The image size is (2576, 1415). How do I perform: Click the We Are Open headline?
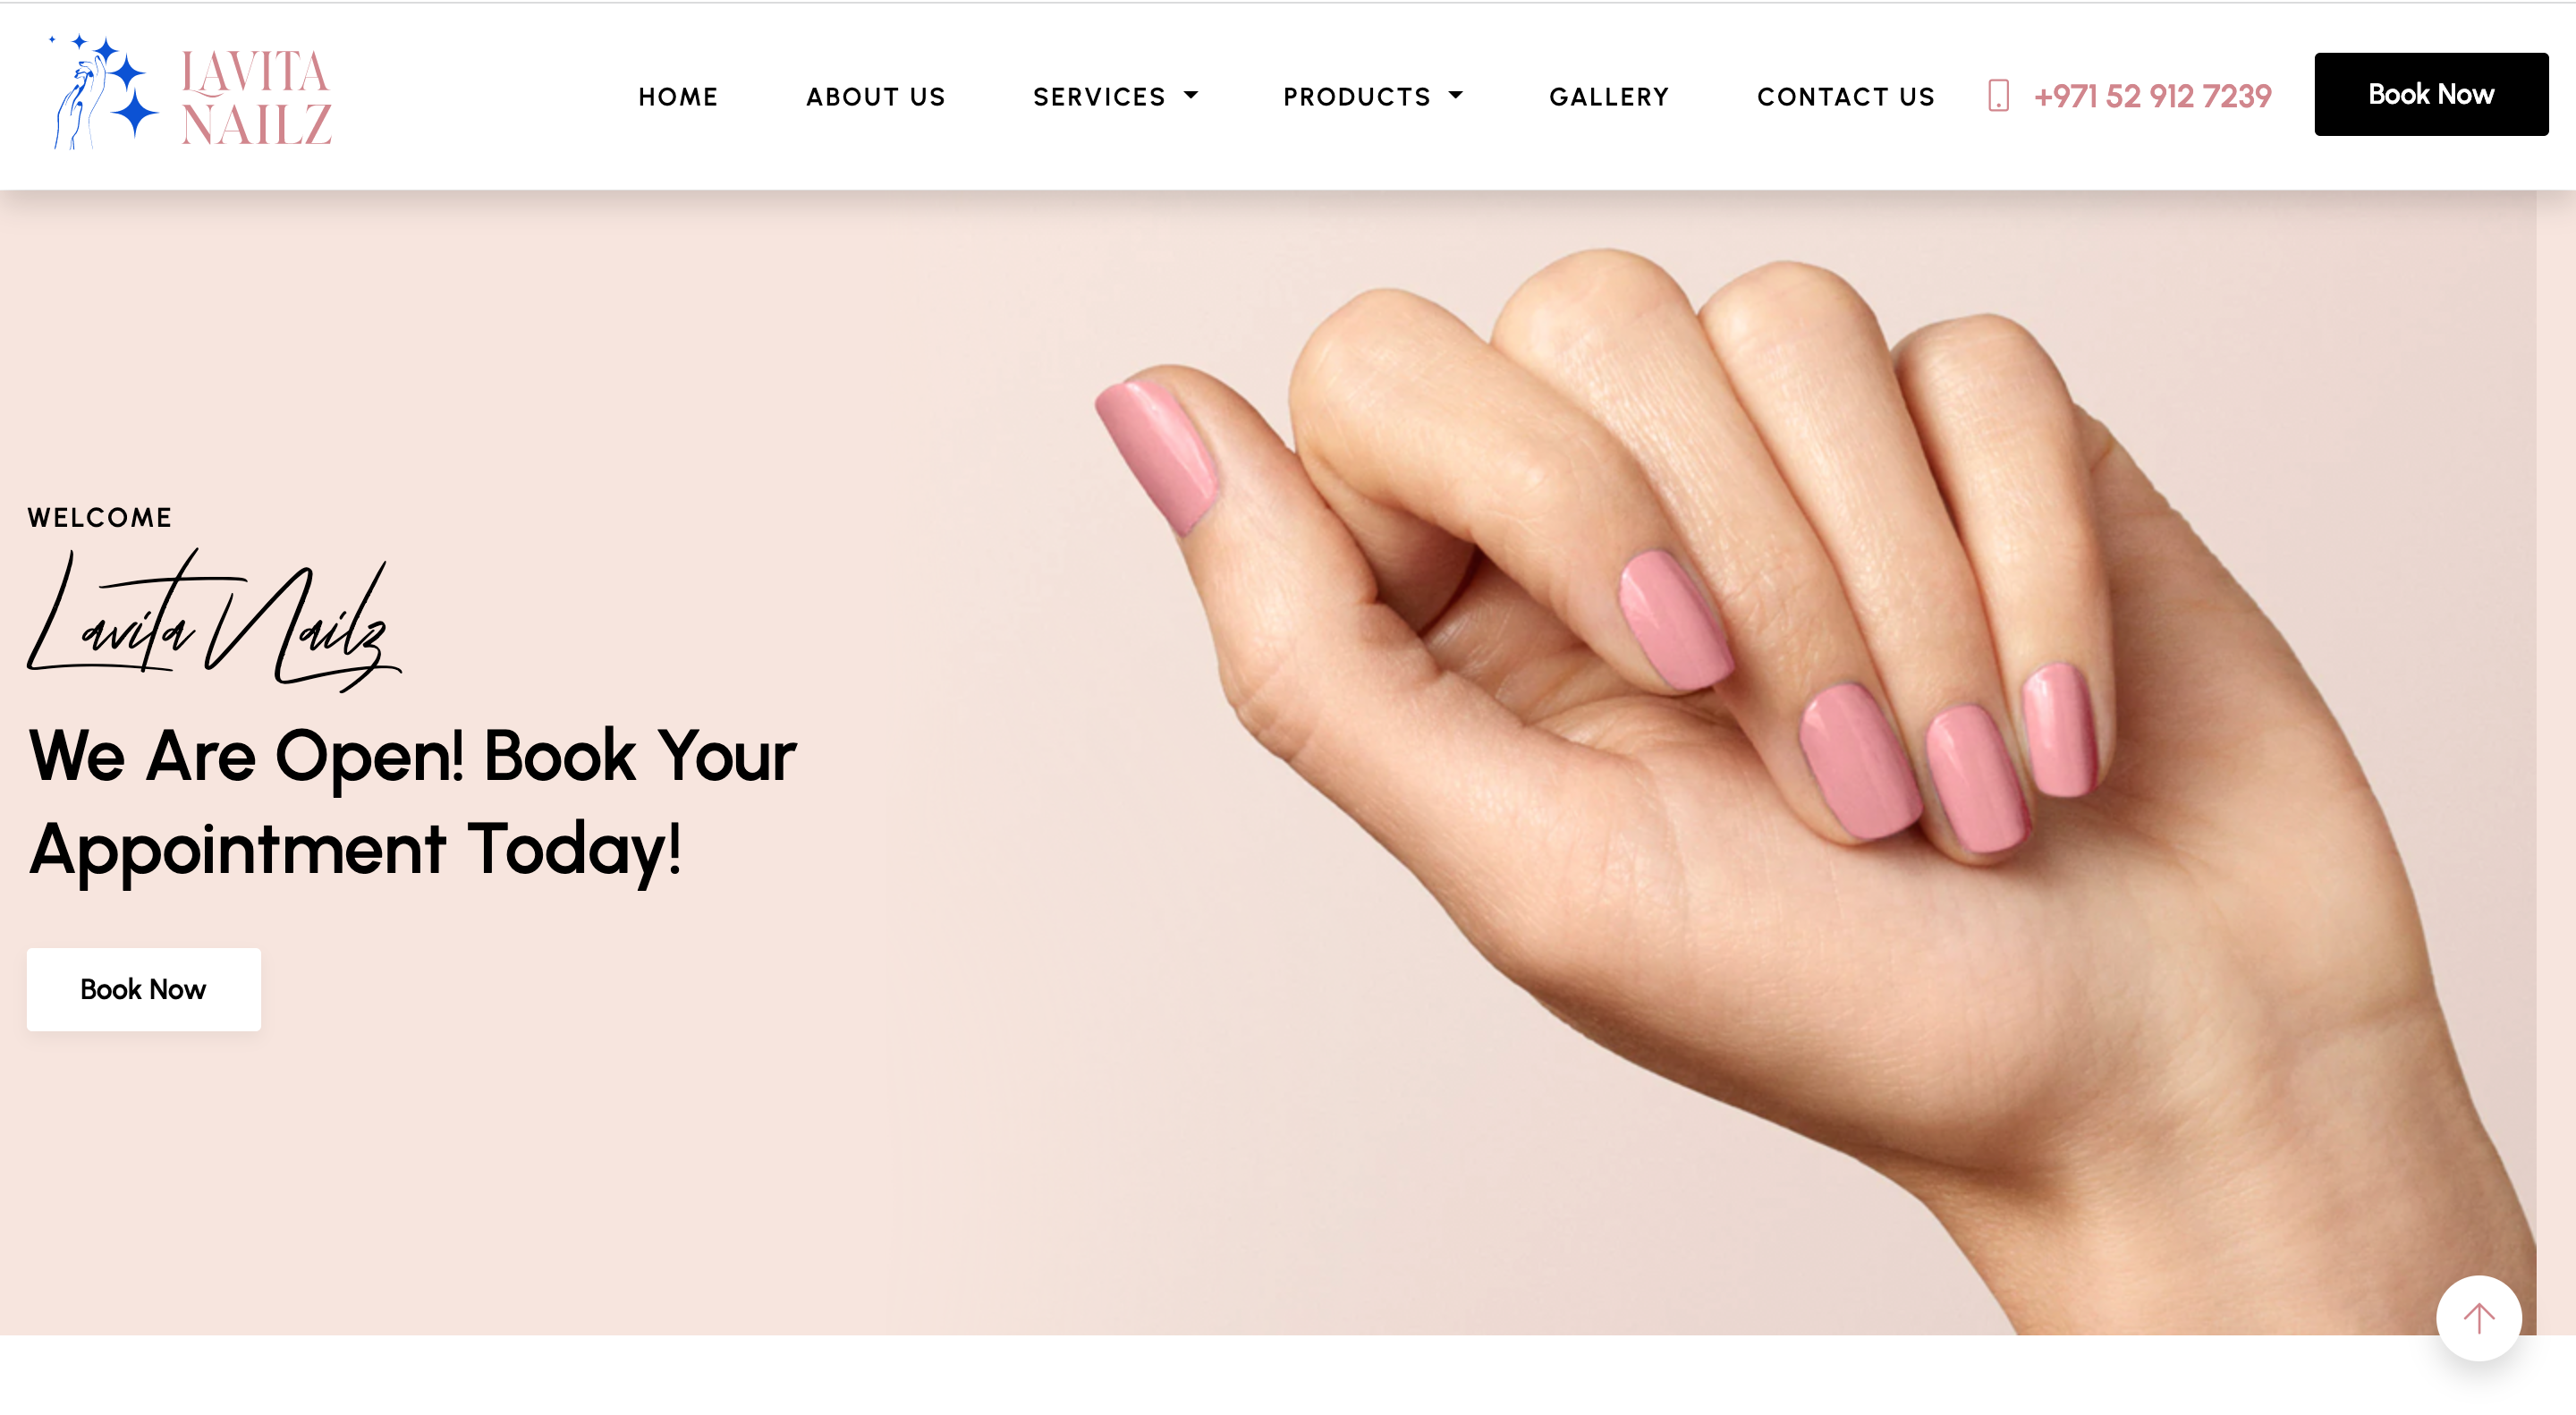pos(412,802)
